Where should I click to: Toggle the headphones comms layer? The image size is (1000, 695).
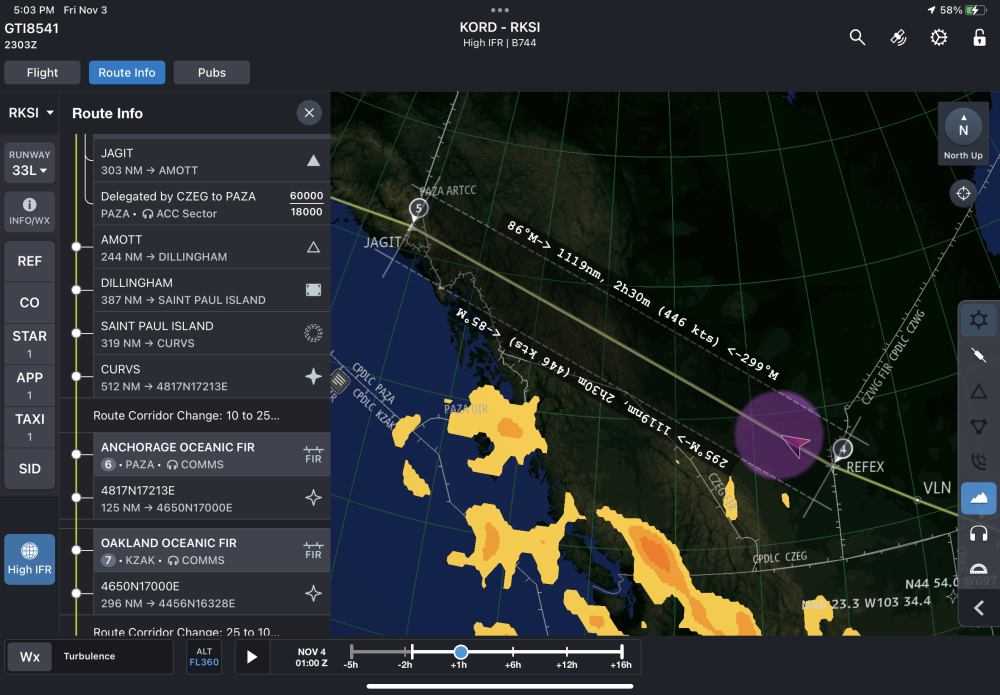[978, 534]
